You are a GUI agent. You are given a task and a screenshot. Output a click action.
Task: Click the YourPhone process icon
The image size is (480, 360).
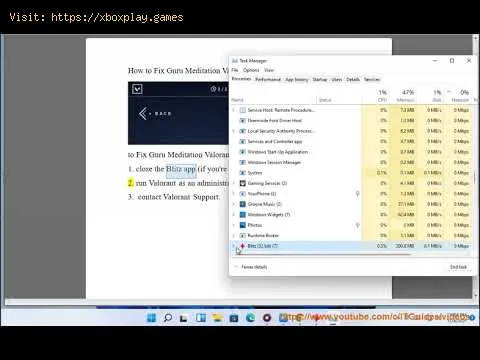pyautogui.click(x=243, y=194)
